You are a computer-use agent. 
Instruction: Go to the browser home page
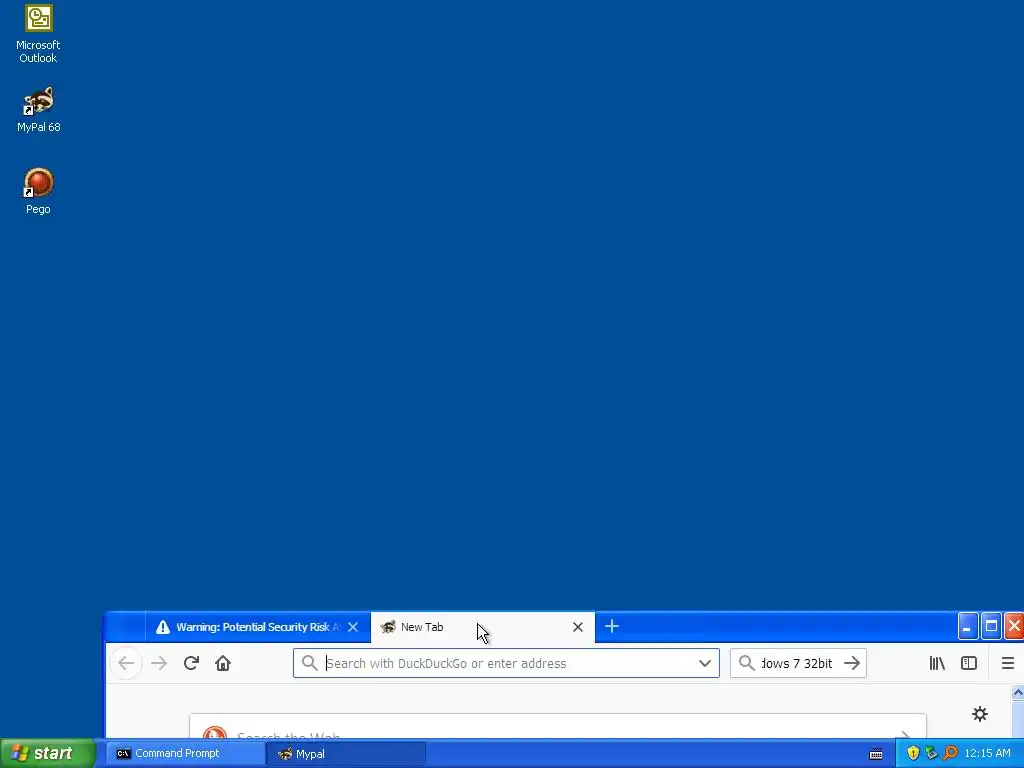(x=223, y=664)
